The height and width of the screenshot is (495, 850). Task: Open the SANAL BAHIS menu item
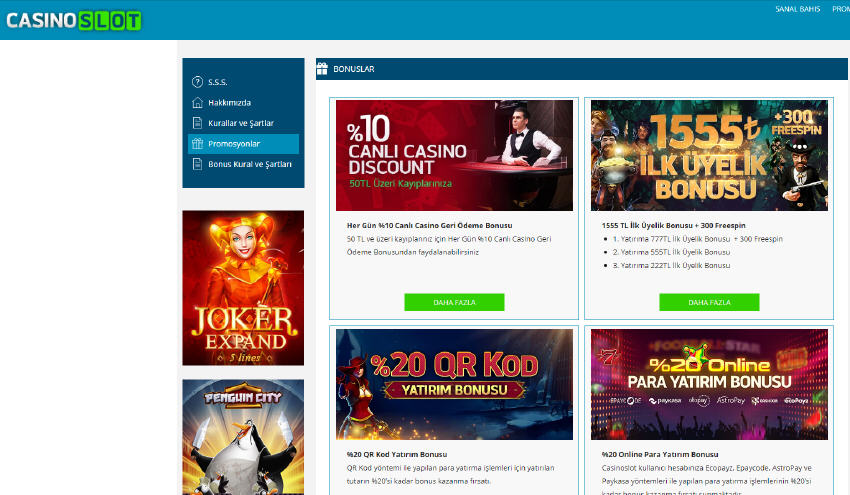796,10
